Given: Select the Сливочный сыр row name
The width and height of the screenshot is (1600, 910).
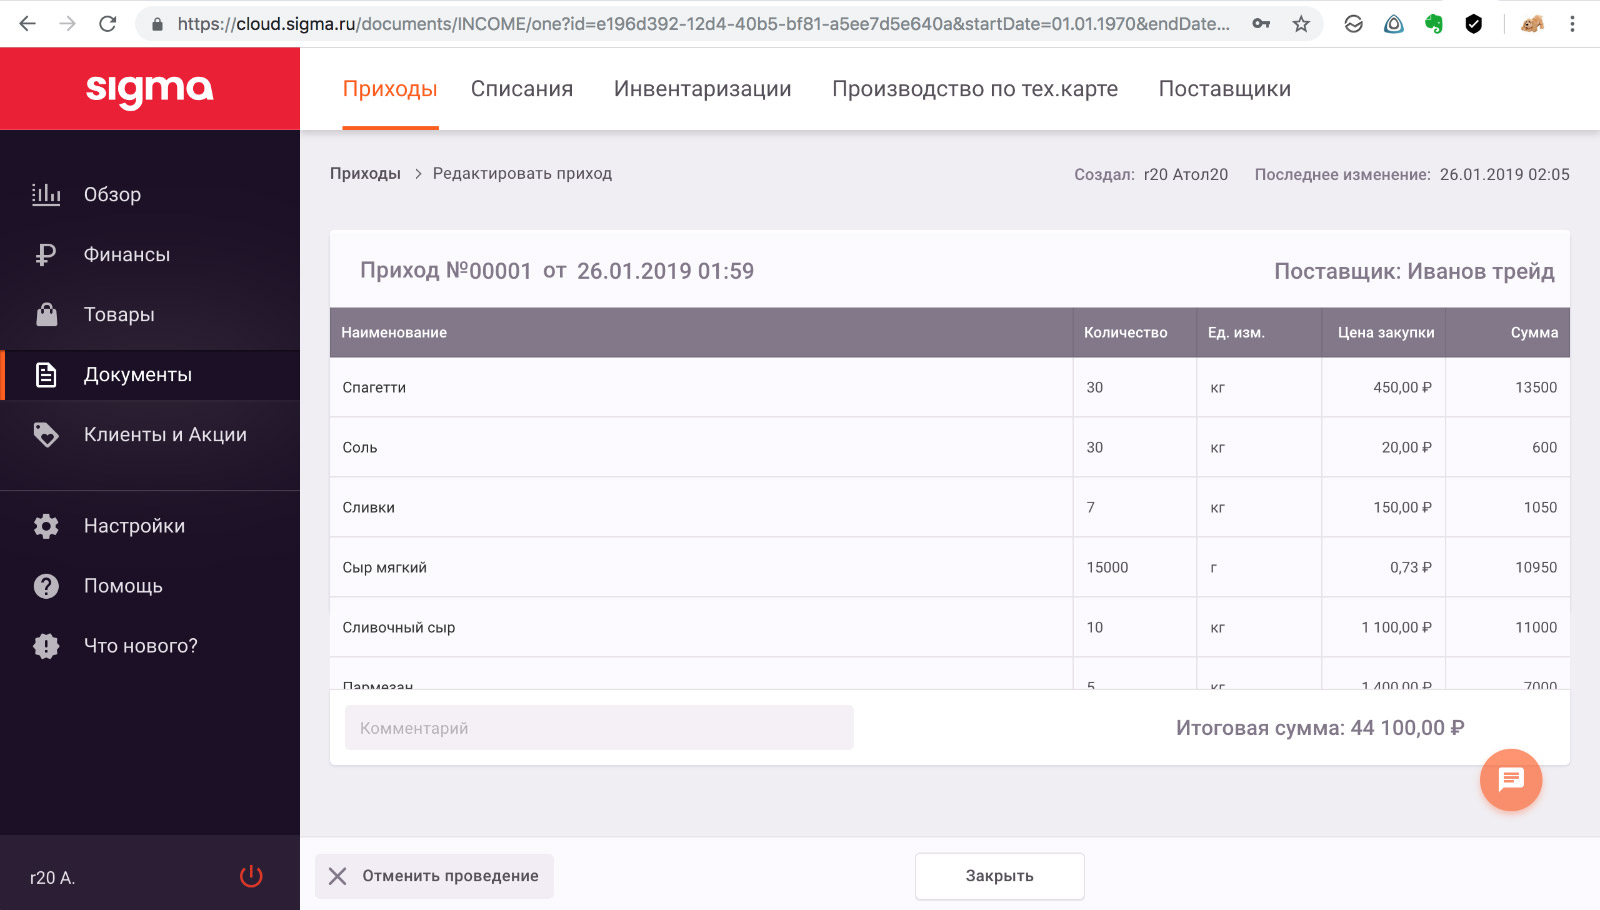Looking at the screenshot, I should [399, 628].
